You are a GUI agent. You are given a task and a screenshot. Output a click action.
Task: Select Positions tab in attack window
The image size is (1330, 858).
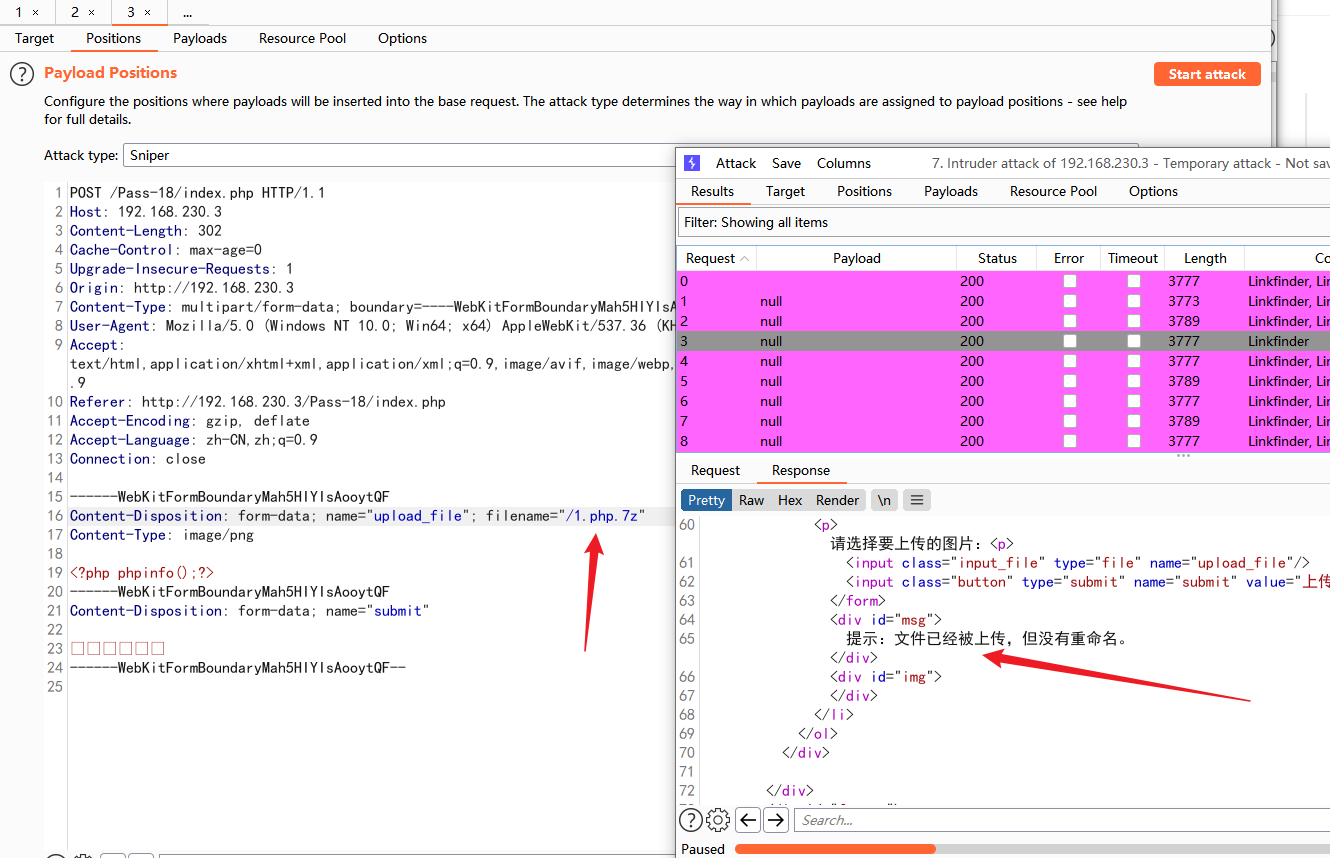click(x=864, y=191)
